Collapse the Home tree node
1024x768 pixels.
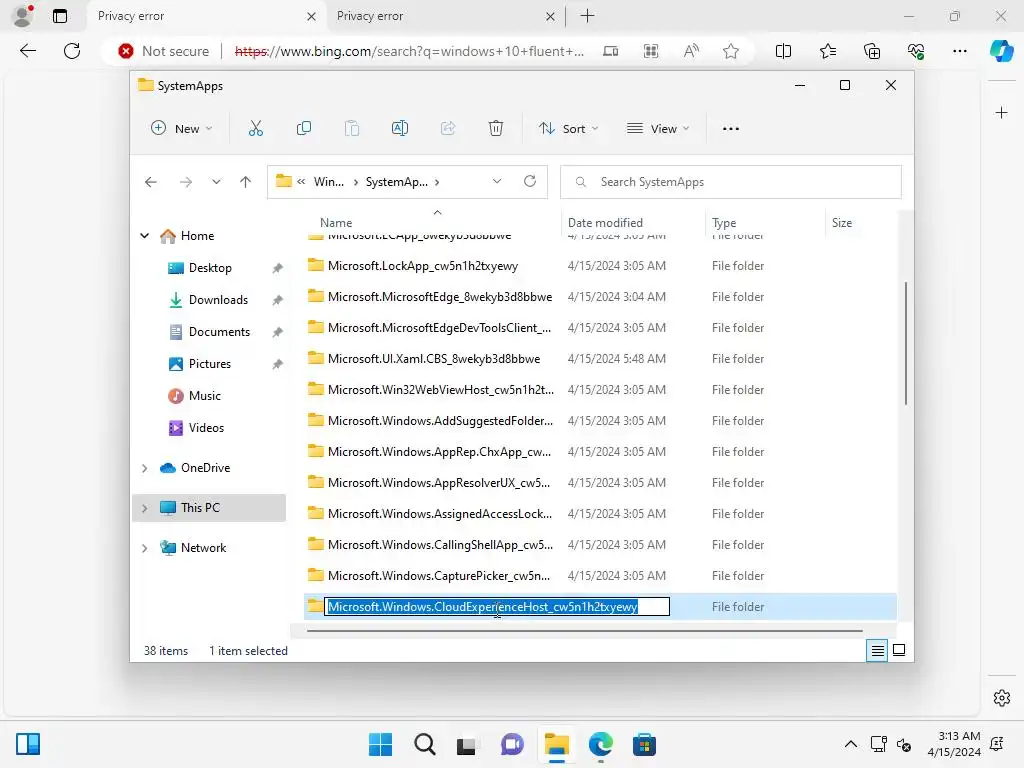click(145, 236)
